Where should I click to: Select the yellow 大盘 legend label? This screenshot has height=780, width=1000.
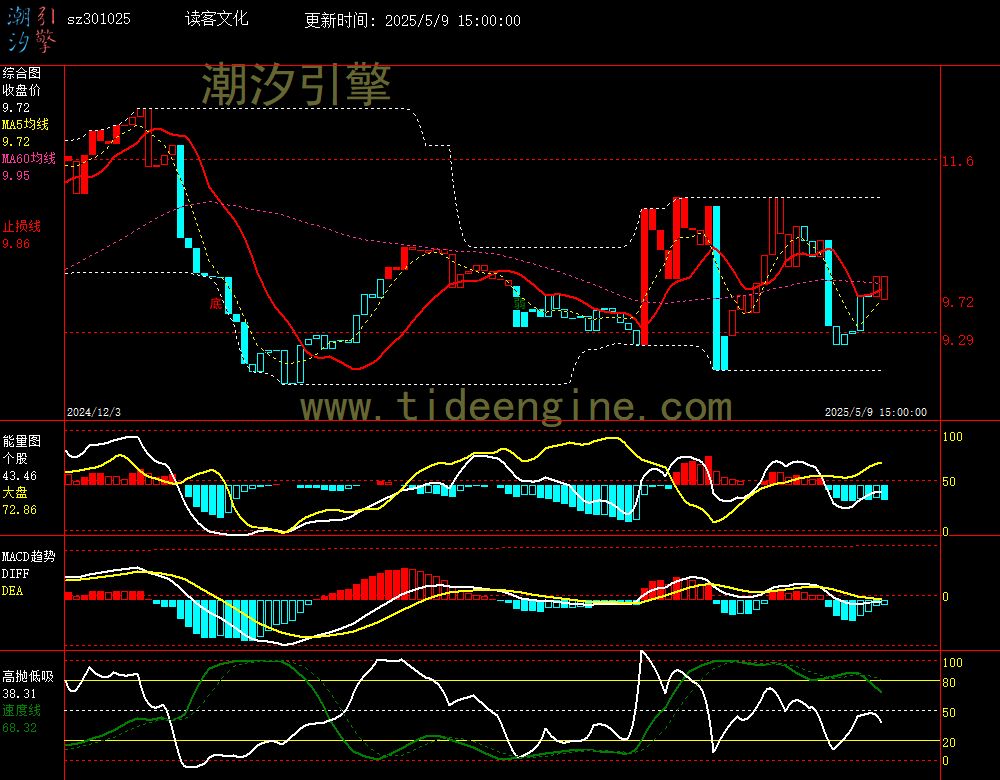(x=15, y=492)
